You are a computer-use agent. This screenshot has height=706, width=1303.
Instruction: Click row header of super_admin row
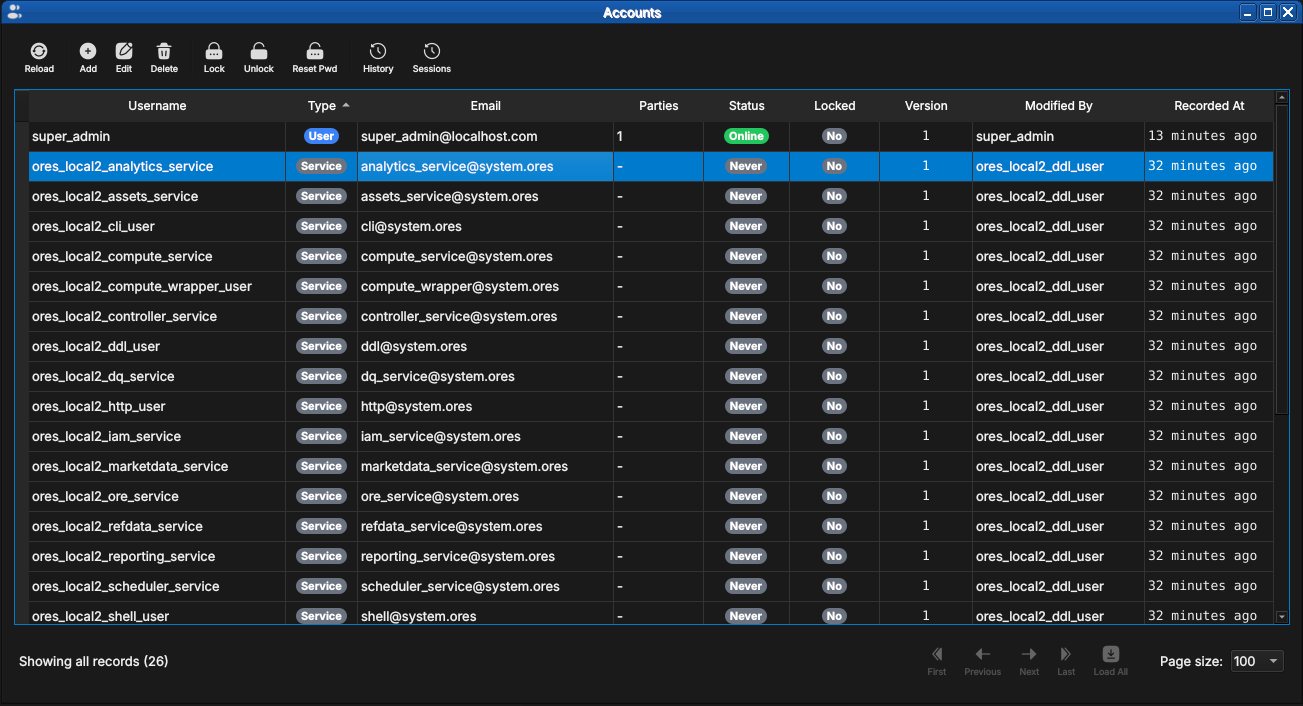pos(21,136)
